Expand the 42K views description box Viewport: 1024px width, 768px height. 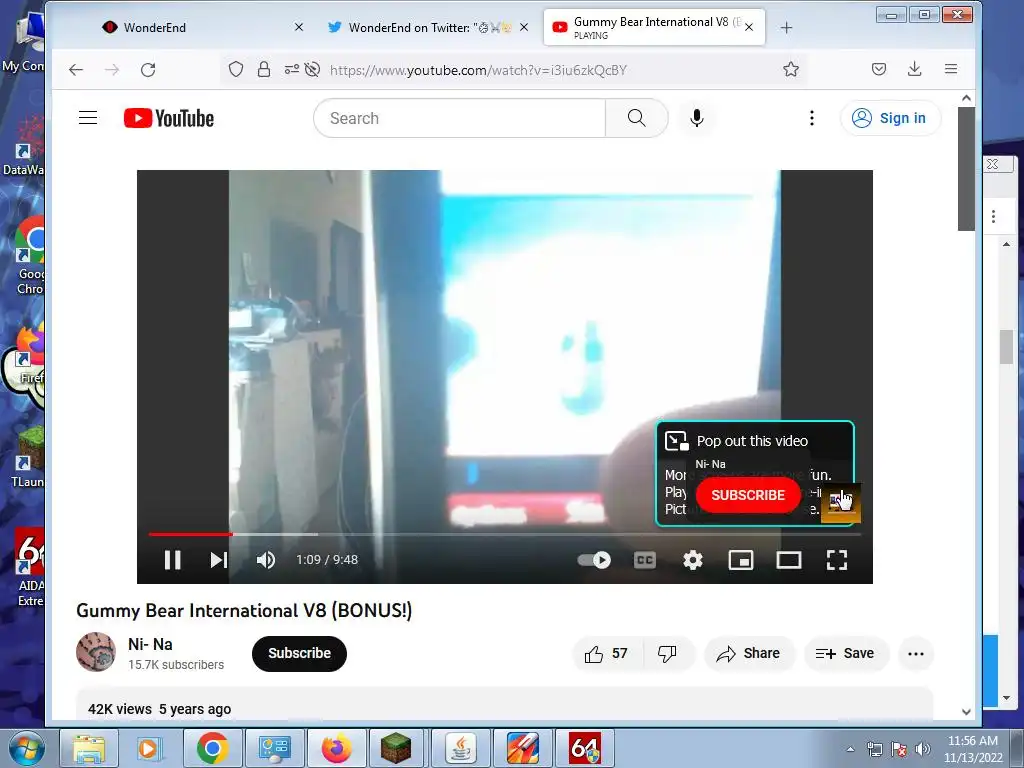pyautogui.click(x=504, y=705)
